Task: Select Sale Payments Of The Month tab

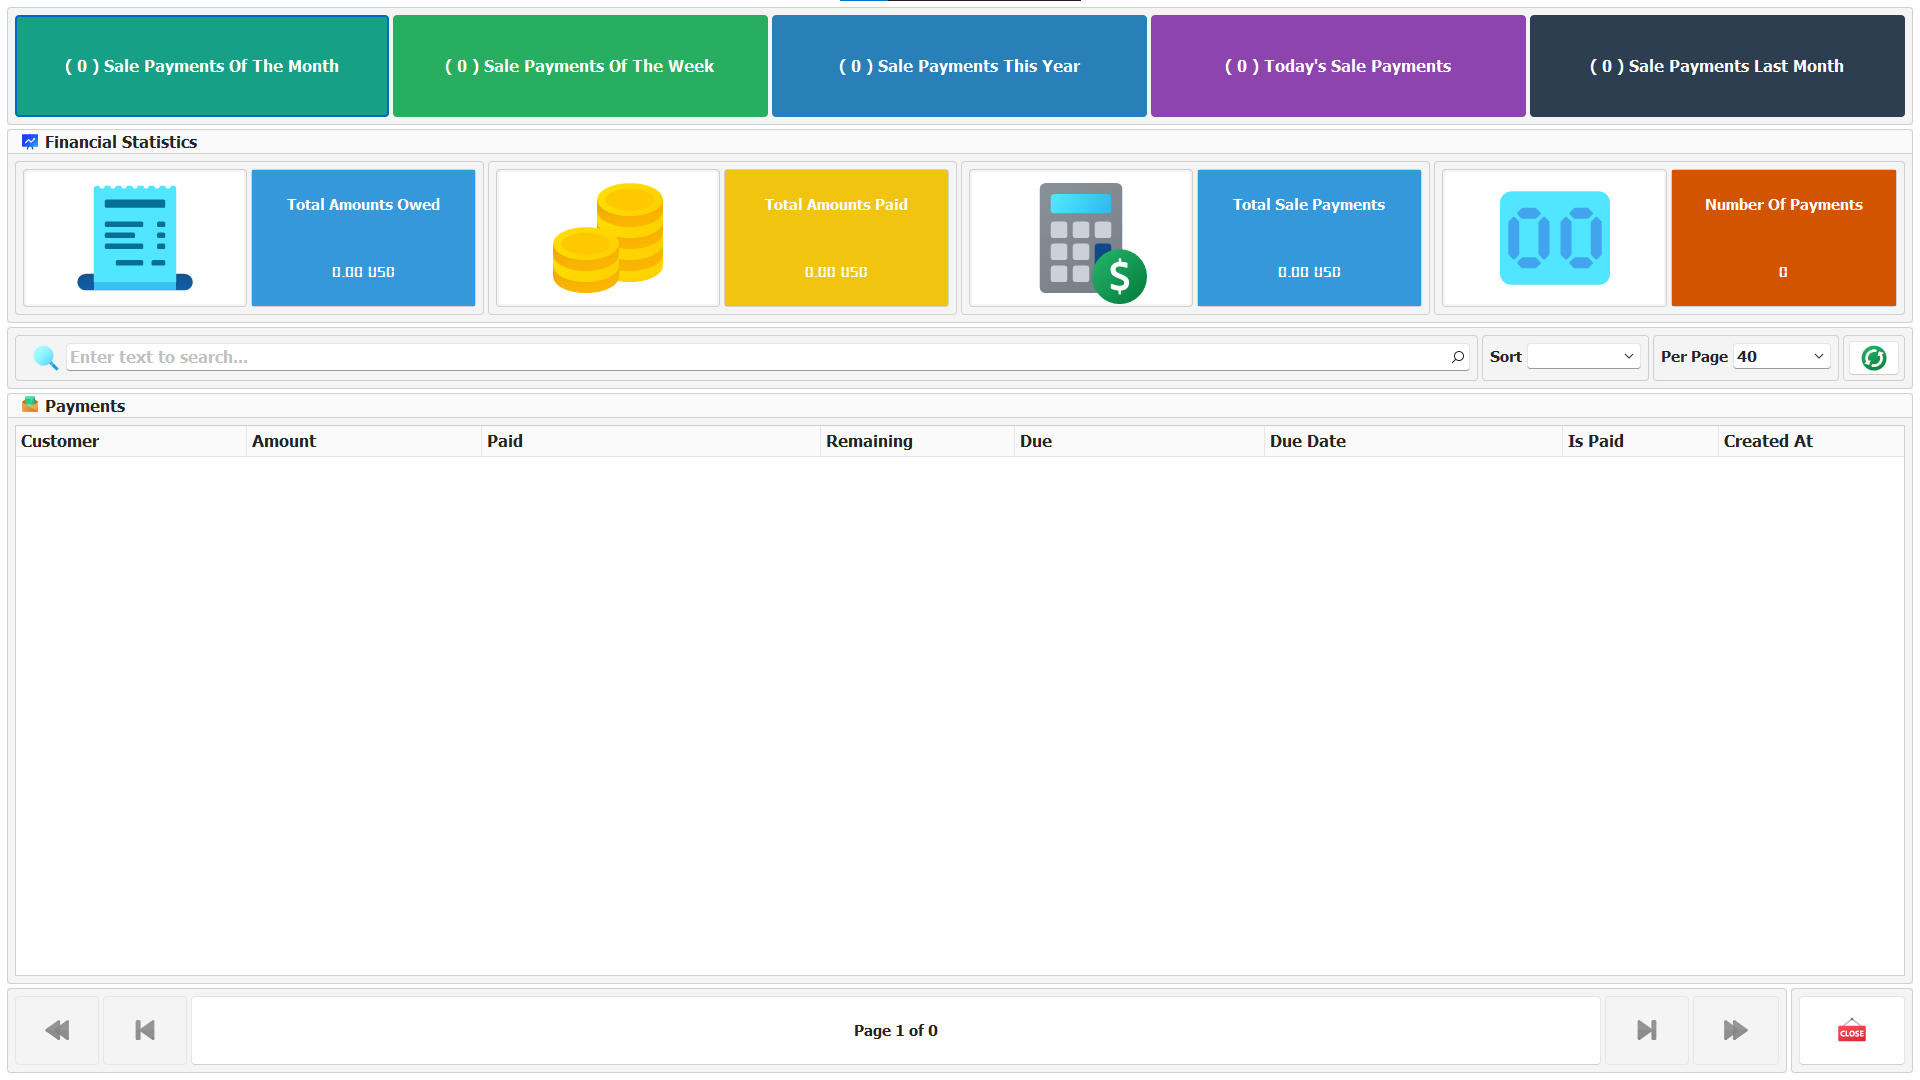Action: (202, 66)
